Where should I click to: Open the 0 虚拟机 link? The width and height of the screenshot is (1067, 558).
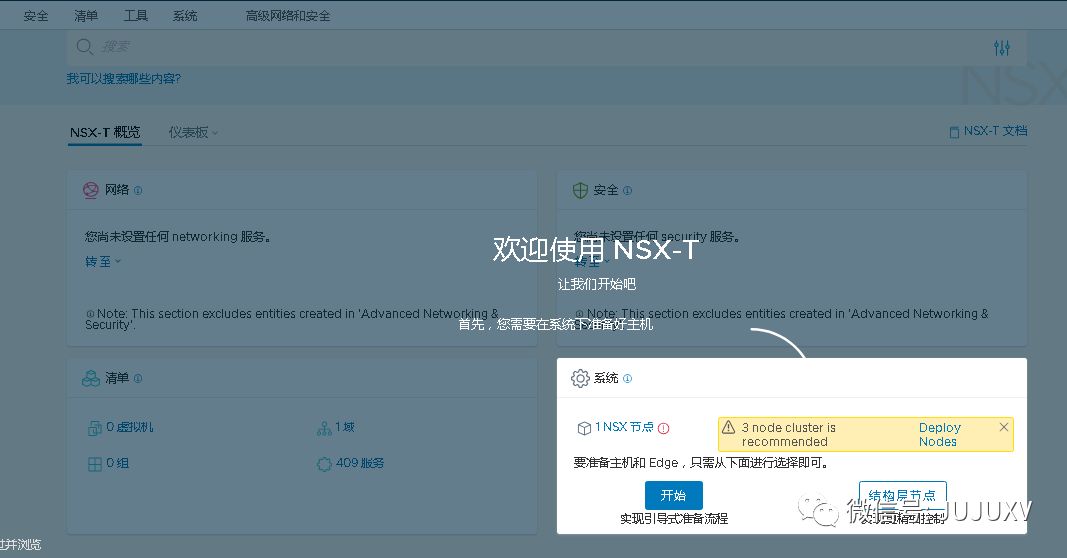click(x=129, y=427)
